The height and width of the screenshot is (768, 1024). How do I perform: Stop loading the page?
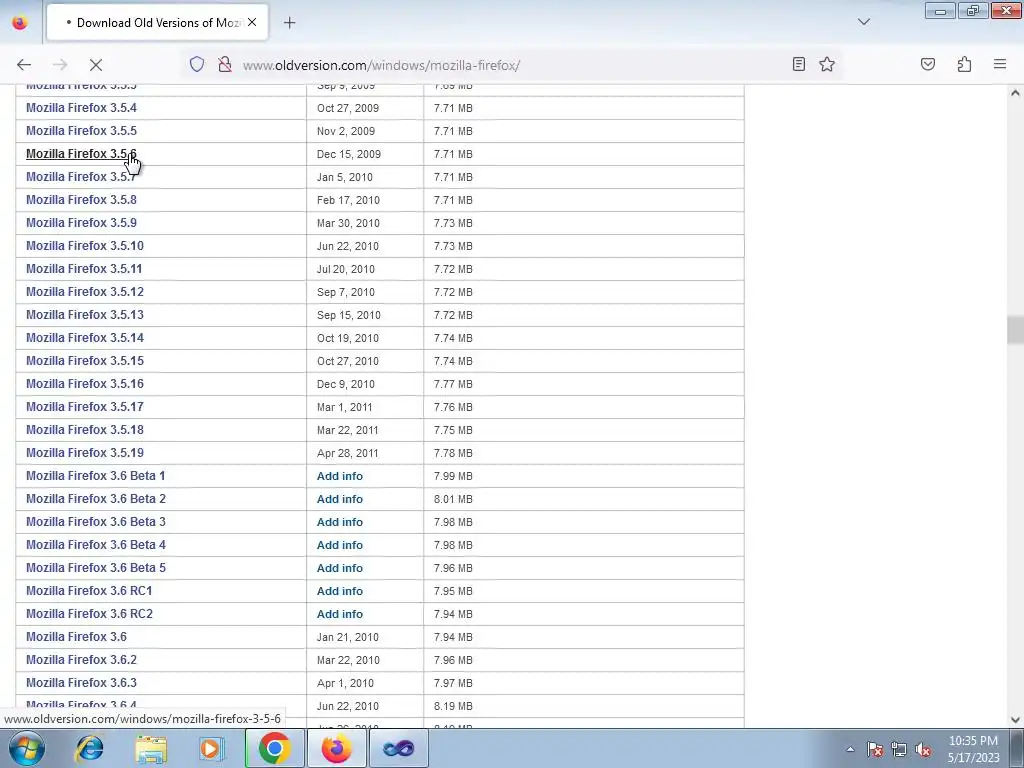[95, 65]
